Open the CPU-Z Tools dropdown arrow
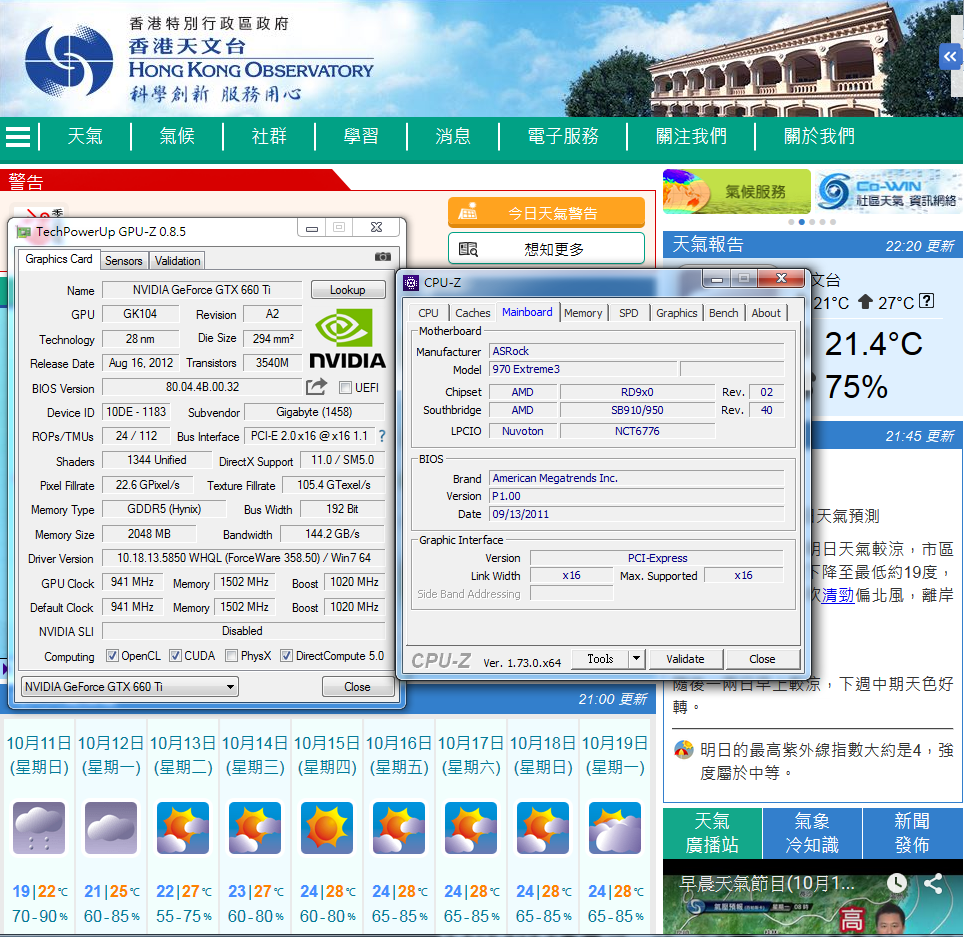Image resolution: width=964 pixels, height=937 pixels. pyautogui.click(x=637, y=658)
